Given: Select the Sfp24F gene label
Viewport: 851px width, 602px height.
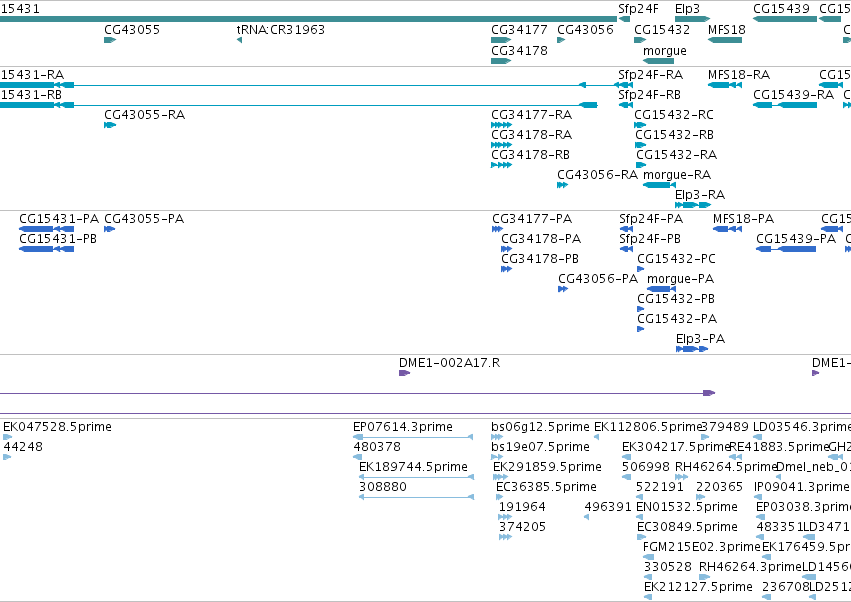Looking at the screenshot, I should (x=638, y=9).
